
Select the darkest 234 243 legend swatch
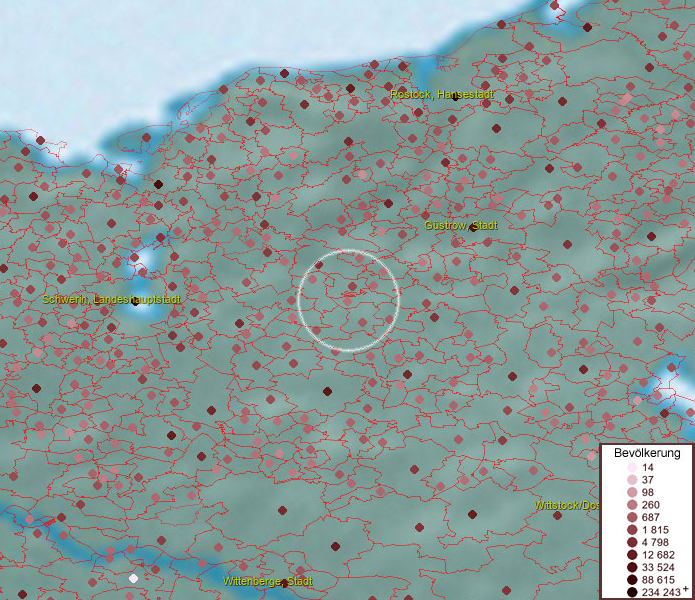tap(631, 592)
